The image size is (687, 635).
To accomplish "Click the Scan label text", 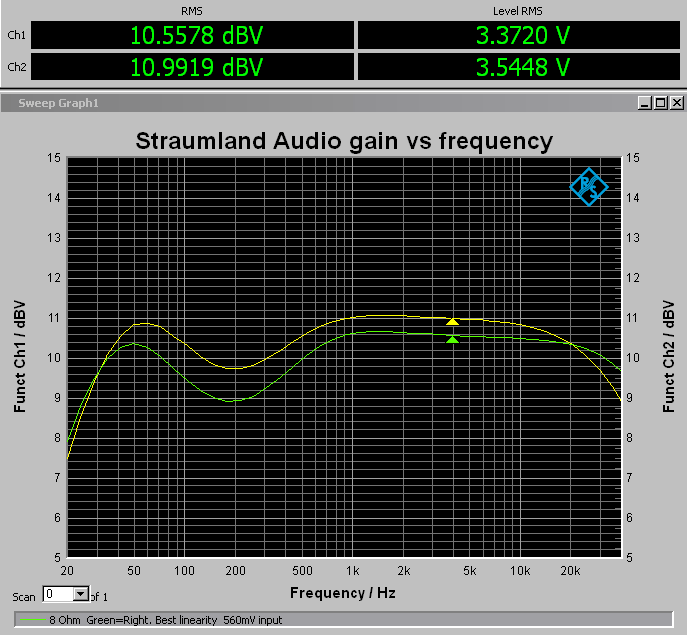I will tap(24, 597).
